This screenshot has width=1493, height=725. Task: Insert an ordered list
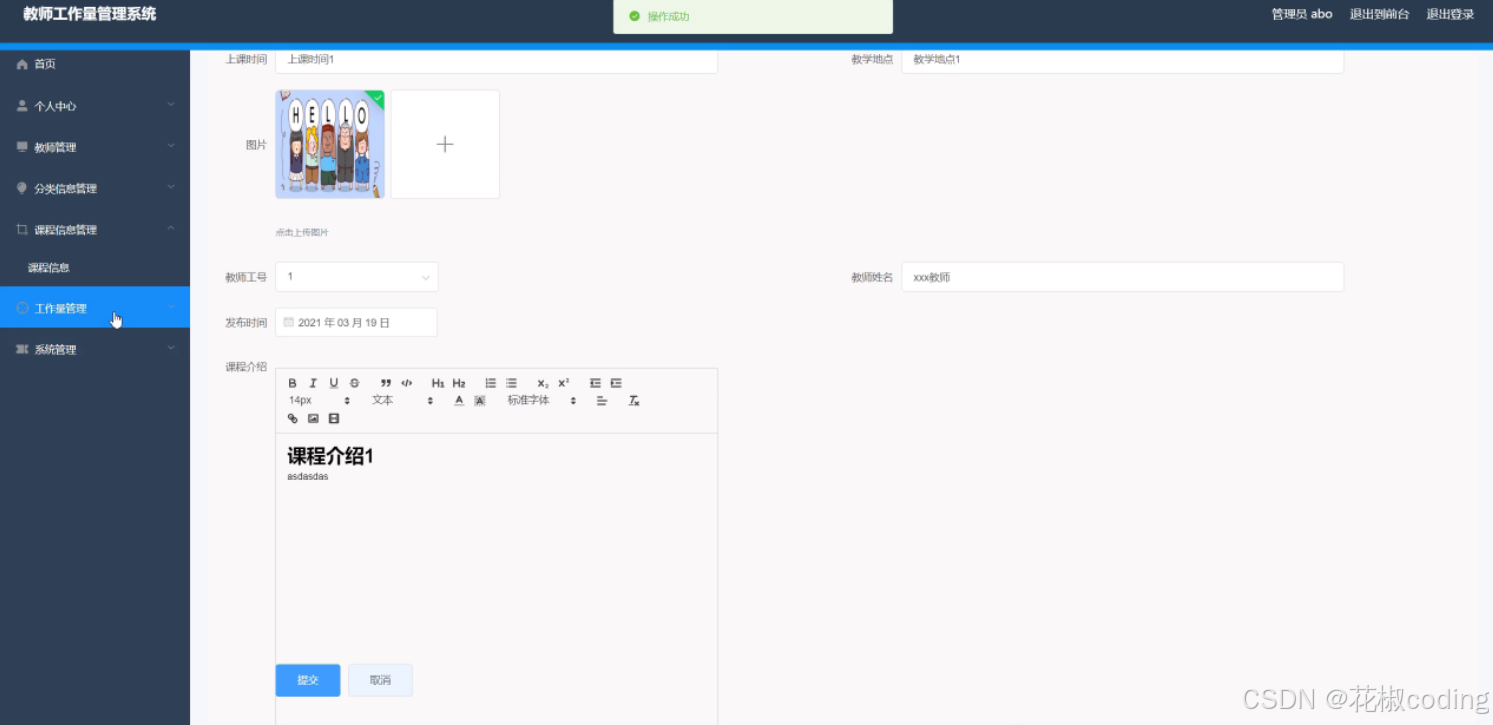point(491,383)
